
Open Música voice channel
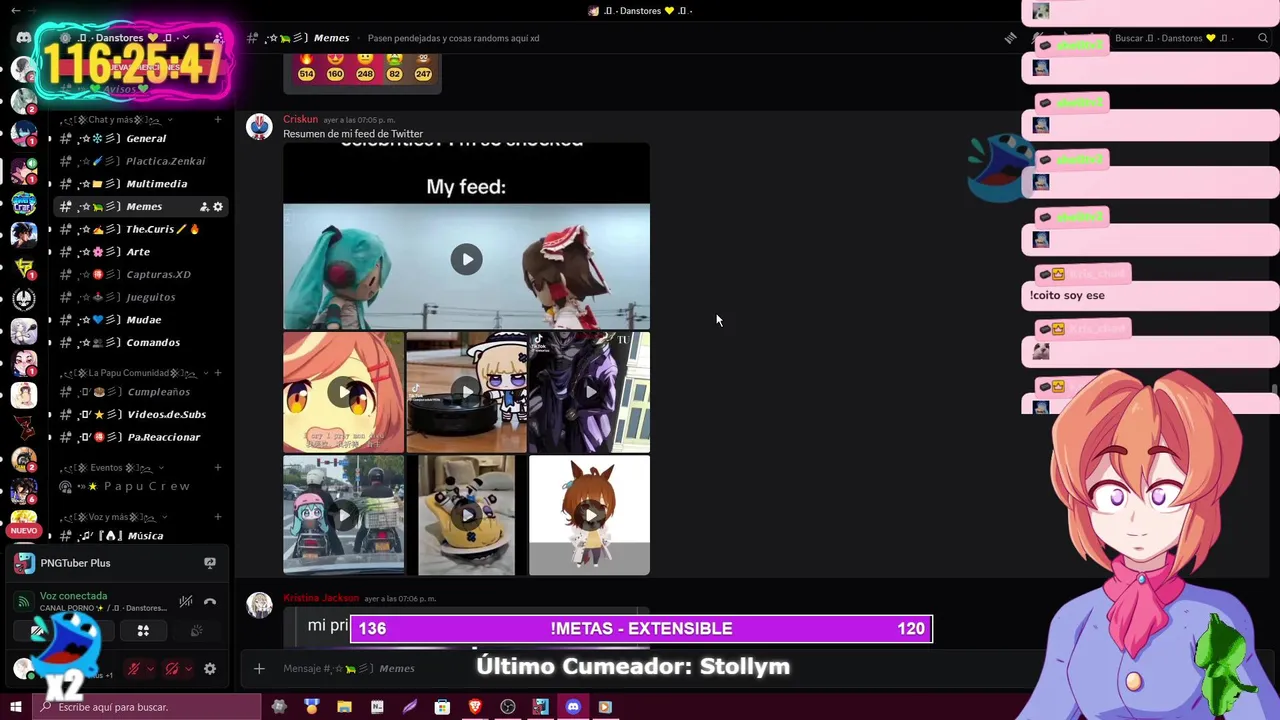pyautogui.click(x=140, y=536)
